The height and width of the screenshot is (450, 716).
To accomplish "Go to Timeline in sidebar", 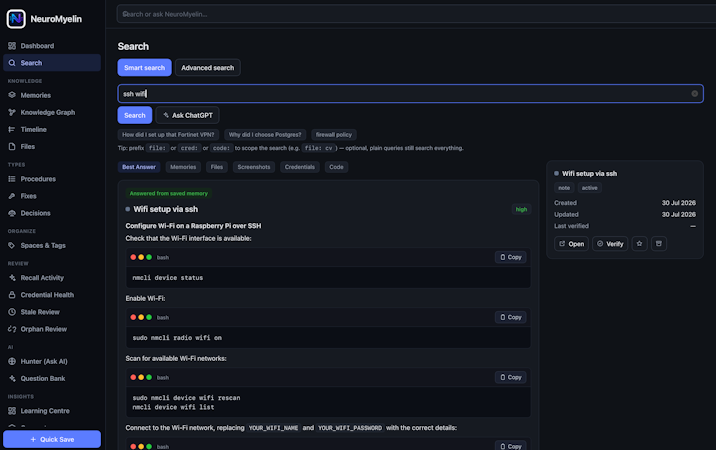I will pos(52,129).
